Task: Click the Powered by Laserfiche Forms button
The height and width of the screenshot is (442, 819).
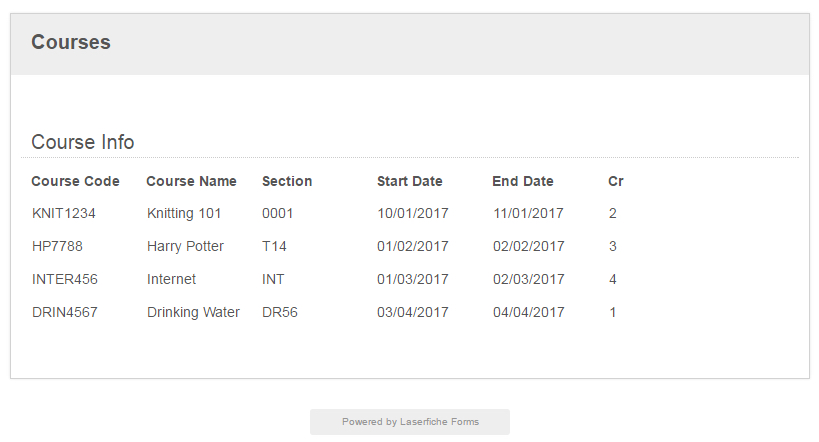Action: (410, 422)
